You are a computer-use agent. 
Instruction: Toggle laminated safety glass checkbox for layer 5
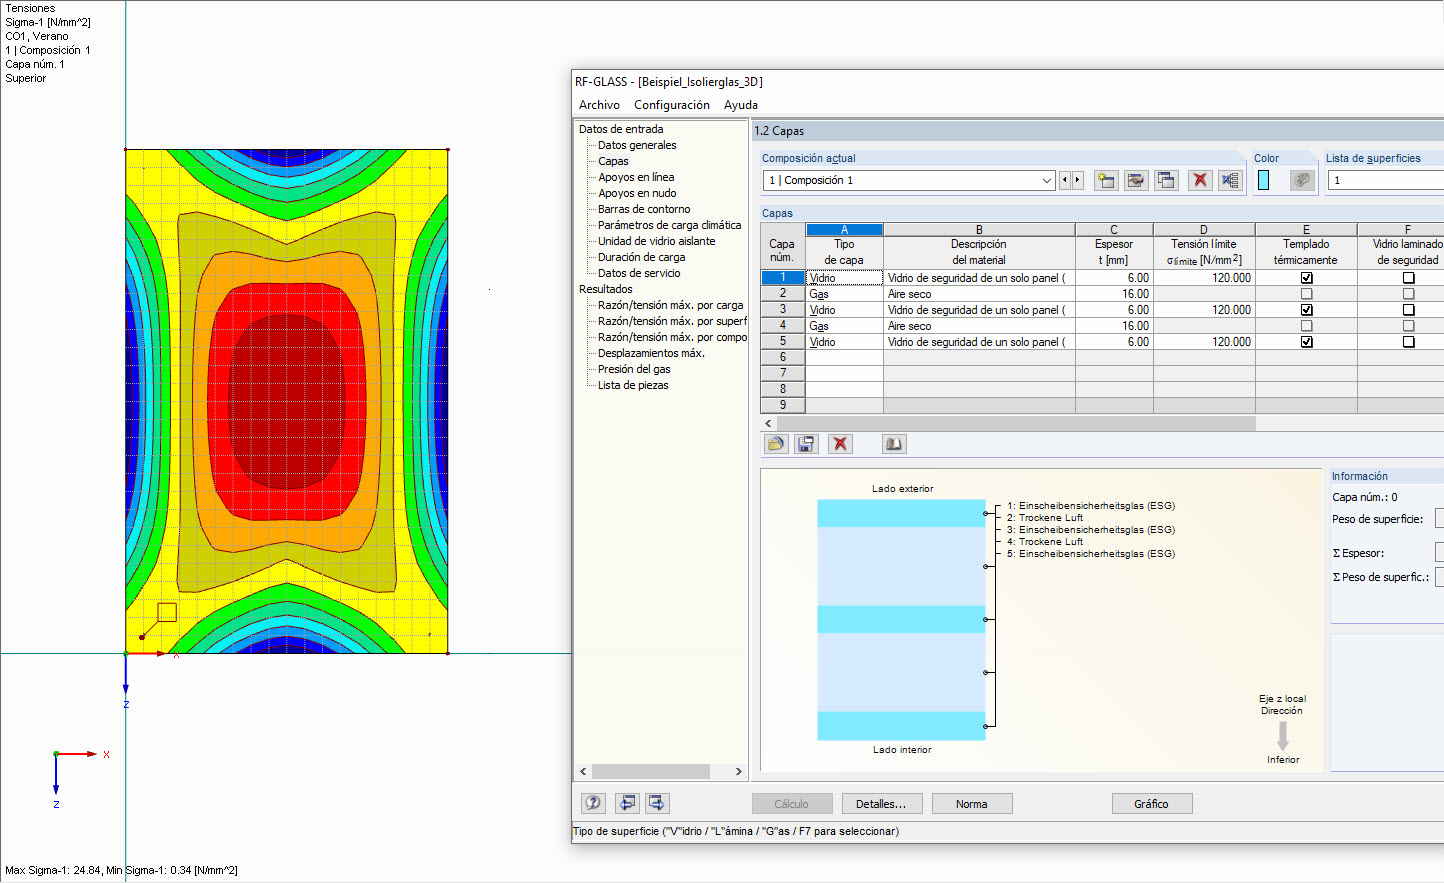click(x=1408, y=342)
